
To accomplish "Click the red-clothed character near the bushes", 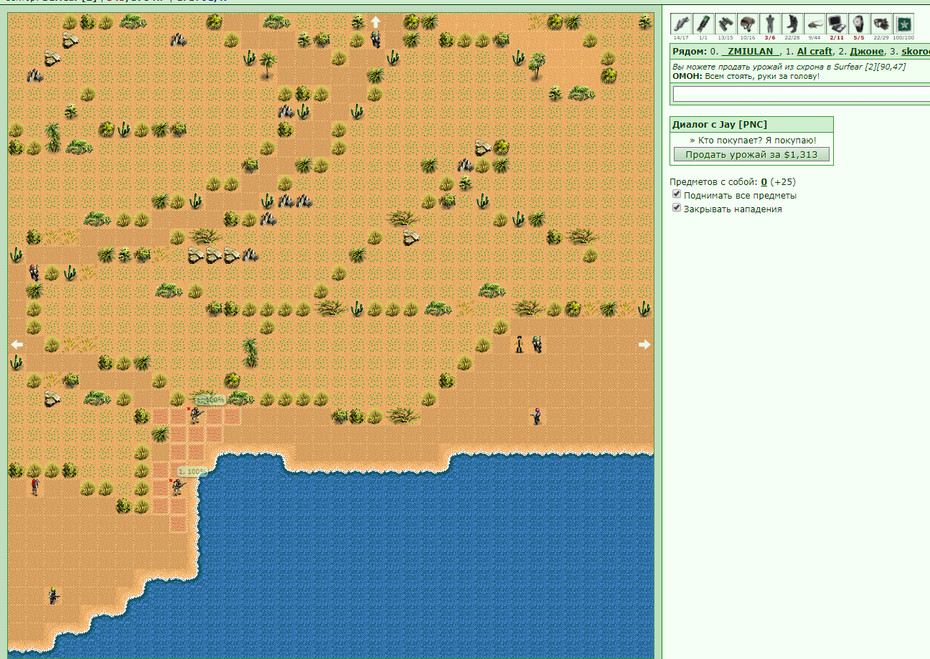I will coord(34,486).
